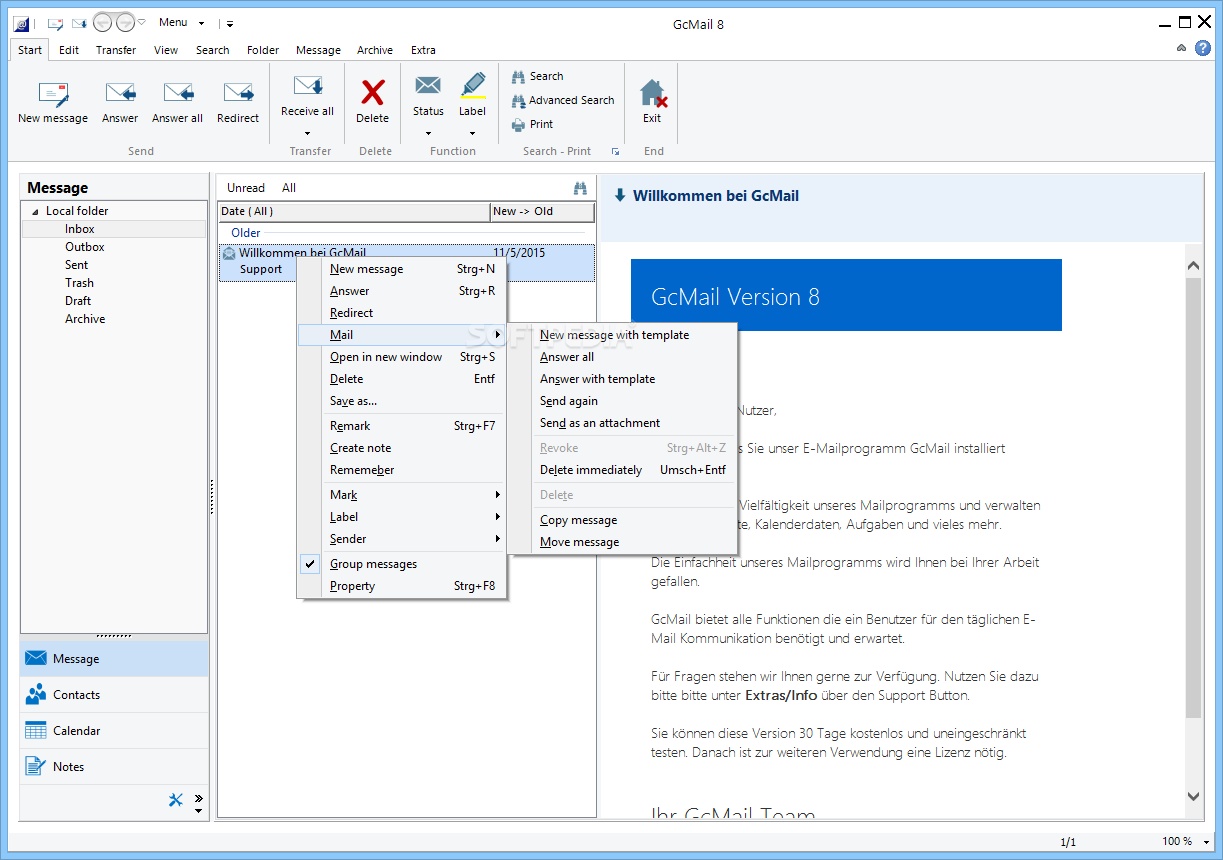Screen dimensions: 1223x860
Task: Open the Status dropdown arrow
Action: pos(428,133)
